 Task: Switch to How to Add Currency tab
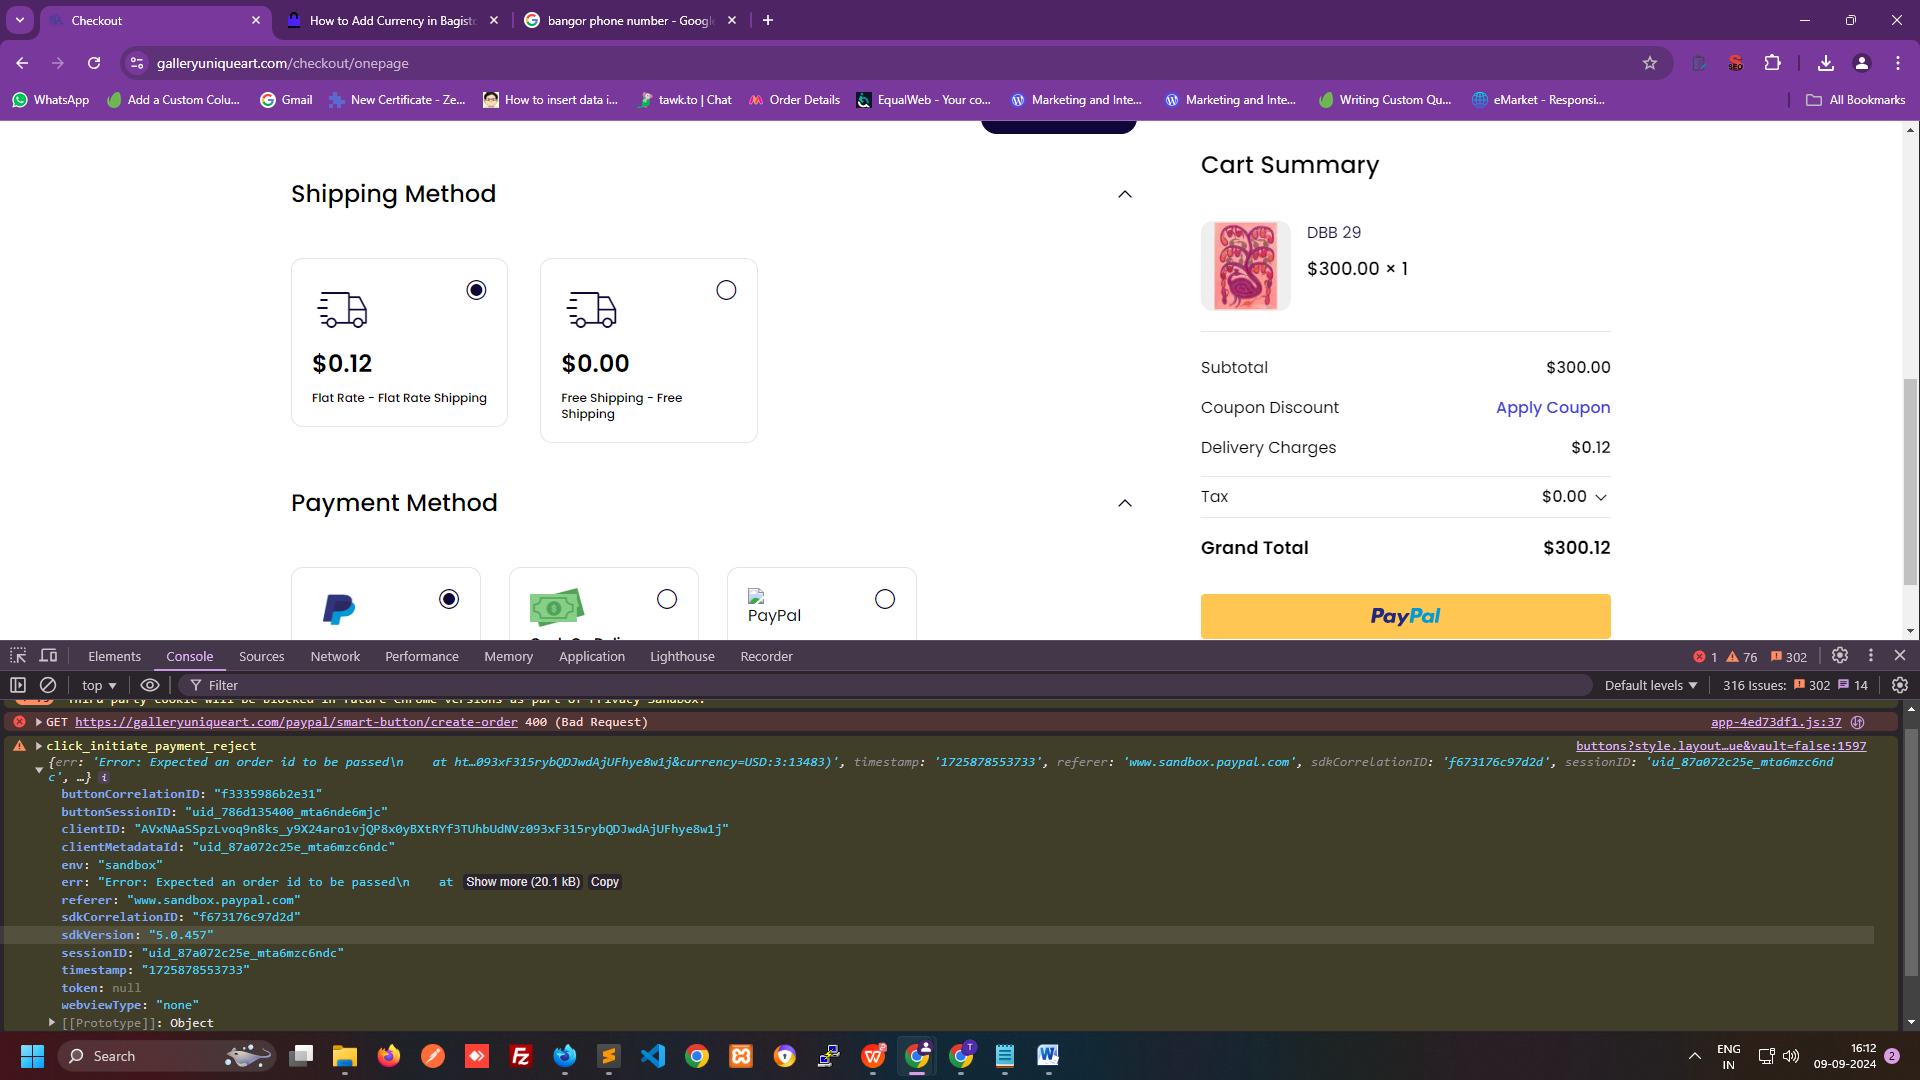(x=392, y=20)
